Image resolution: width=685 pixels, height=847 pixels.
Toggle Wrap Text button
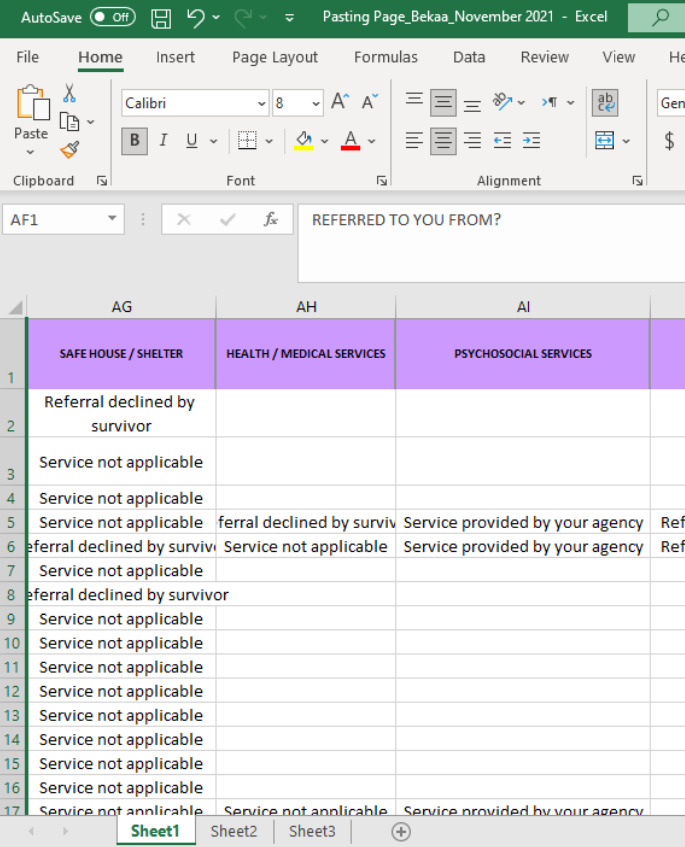pos(605,103)
